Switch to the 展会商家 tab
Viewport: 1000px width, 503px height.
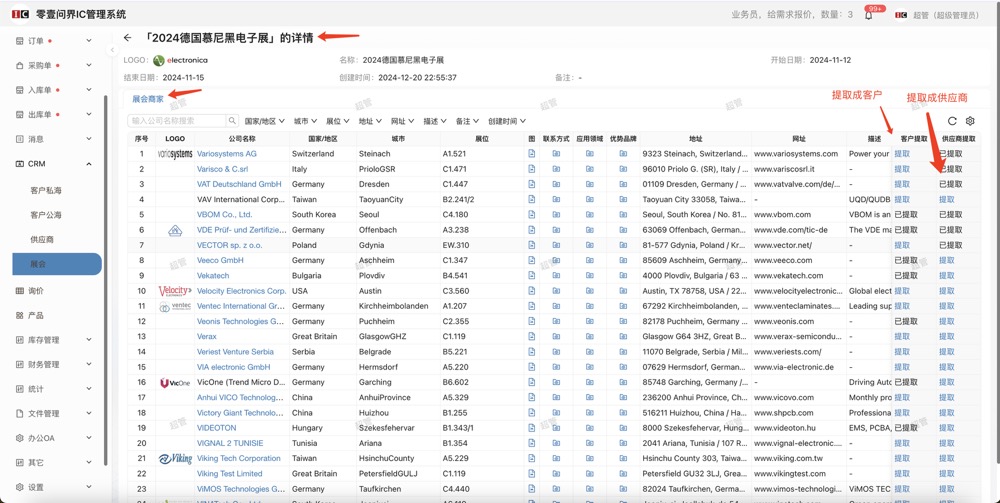point(148,99)
